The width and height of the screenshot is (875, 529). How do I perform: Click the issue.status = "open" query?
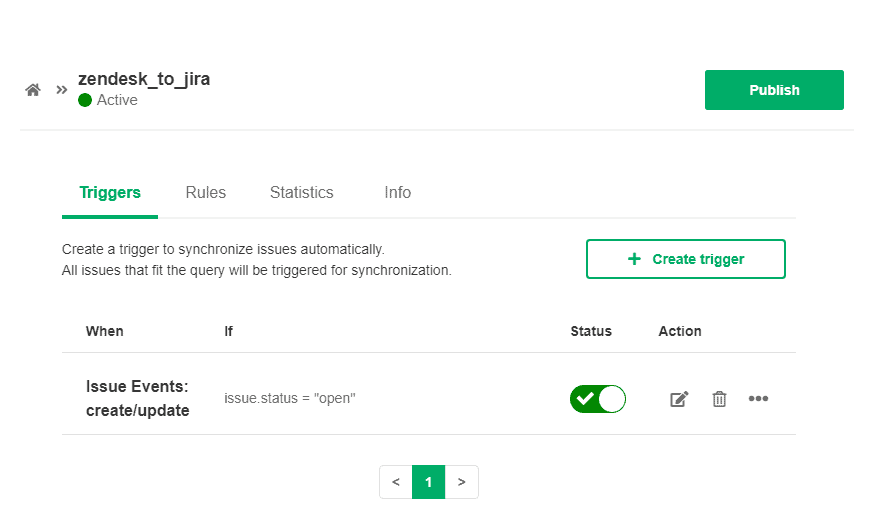290,398
